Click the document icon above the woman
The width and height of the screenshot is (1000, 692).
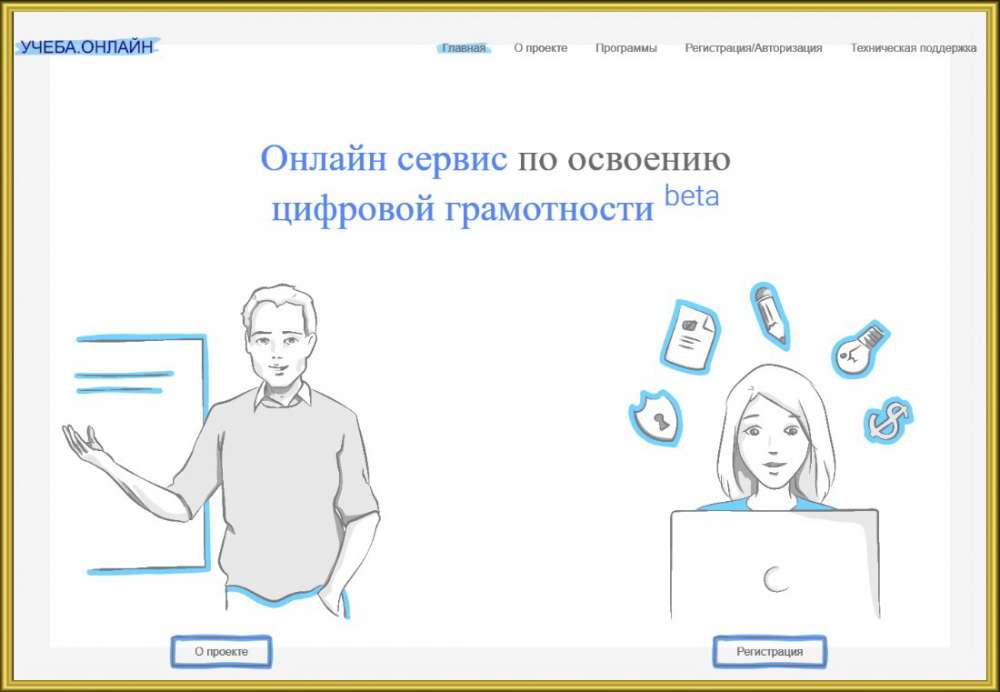click(689, 336)
